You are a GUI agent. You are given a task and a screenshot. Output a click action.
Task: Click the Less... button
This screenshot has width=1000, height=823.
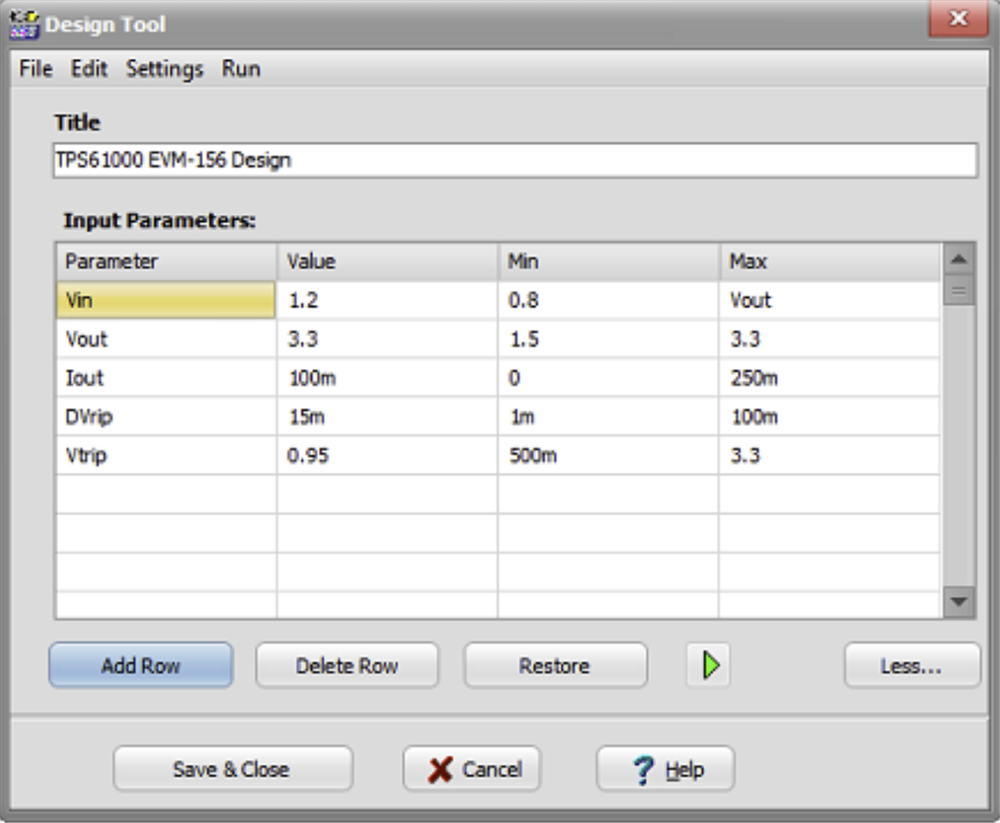(912, 665)
